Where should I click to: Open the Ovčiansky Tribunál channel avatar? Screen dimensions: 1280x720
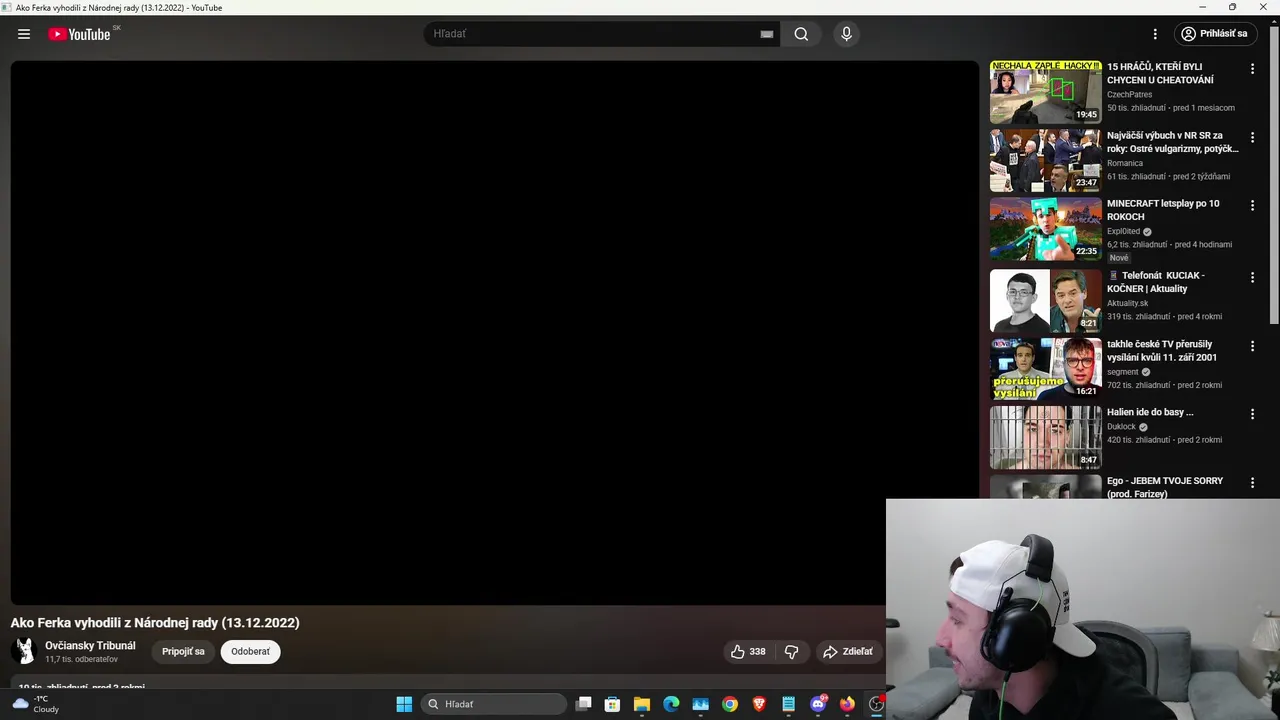[24, 651]
